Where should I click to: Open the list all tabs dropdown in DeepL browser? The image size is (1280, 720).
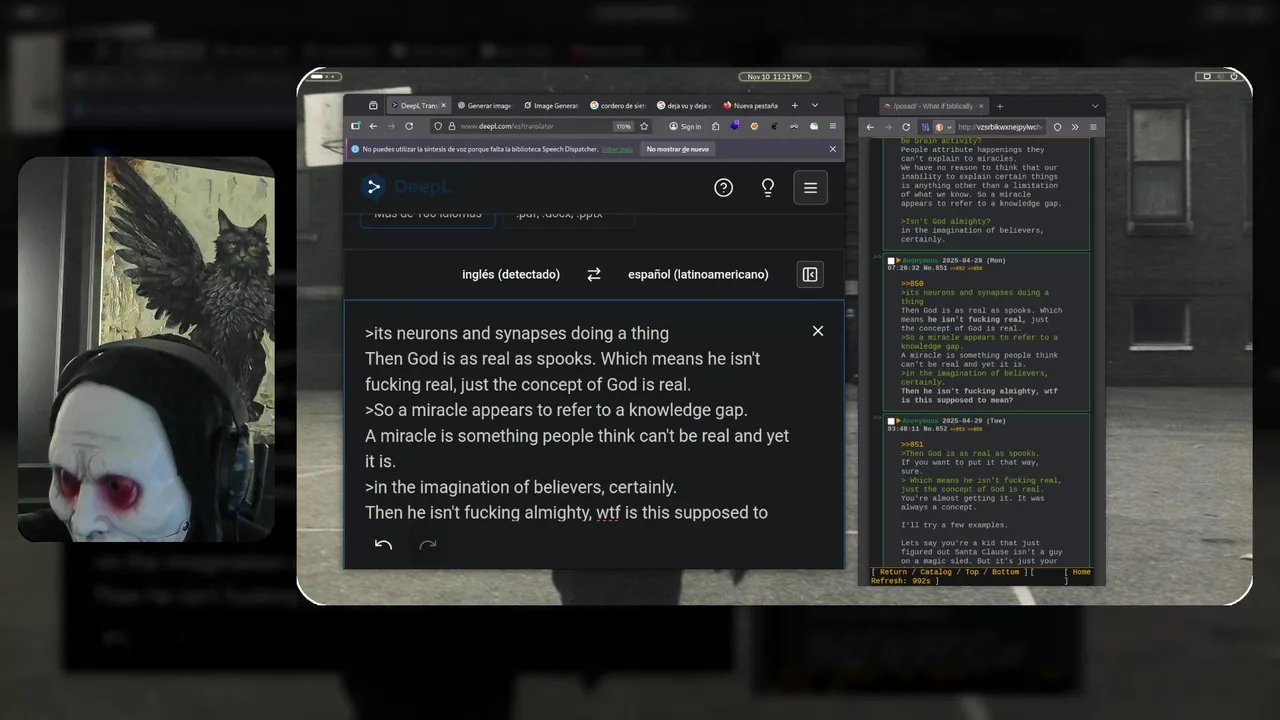[814, 105]
